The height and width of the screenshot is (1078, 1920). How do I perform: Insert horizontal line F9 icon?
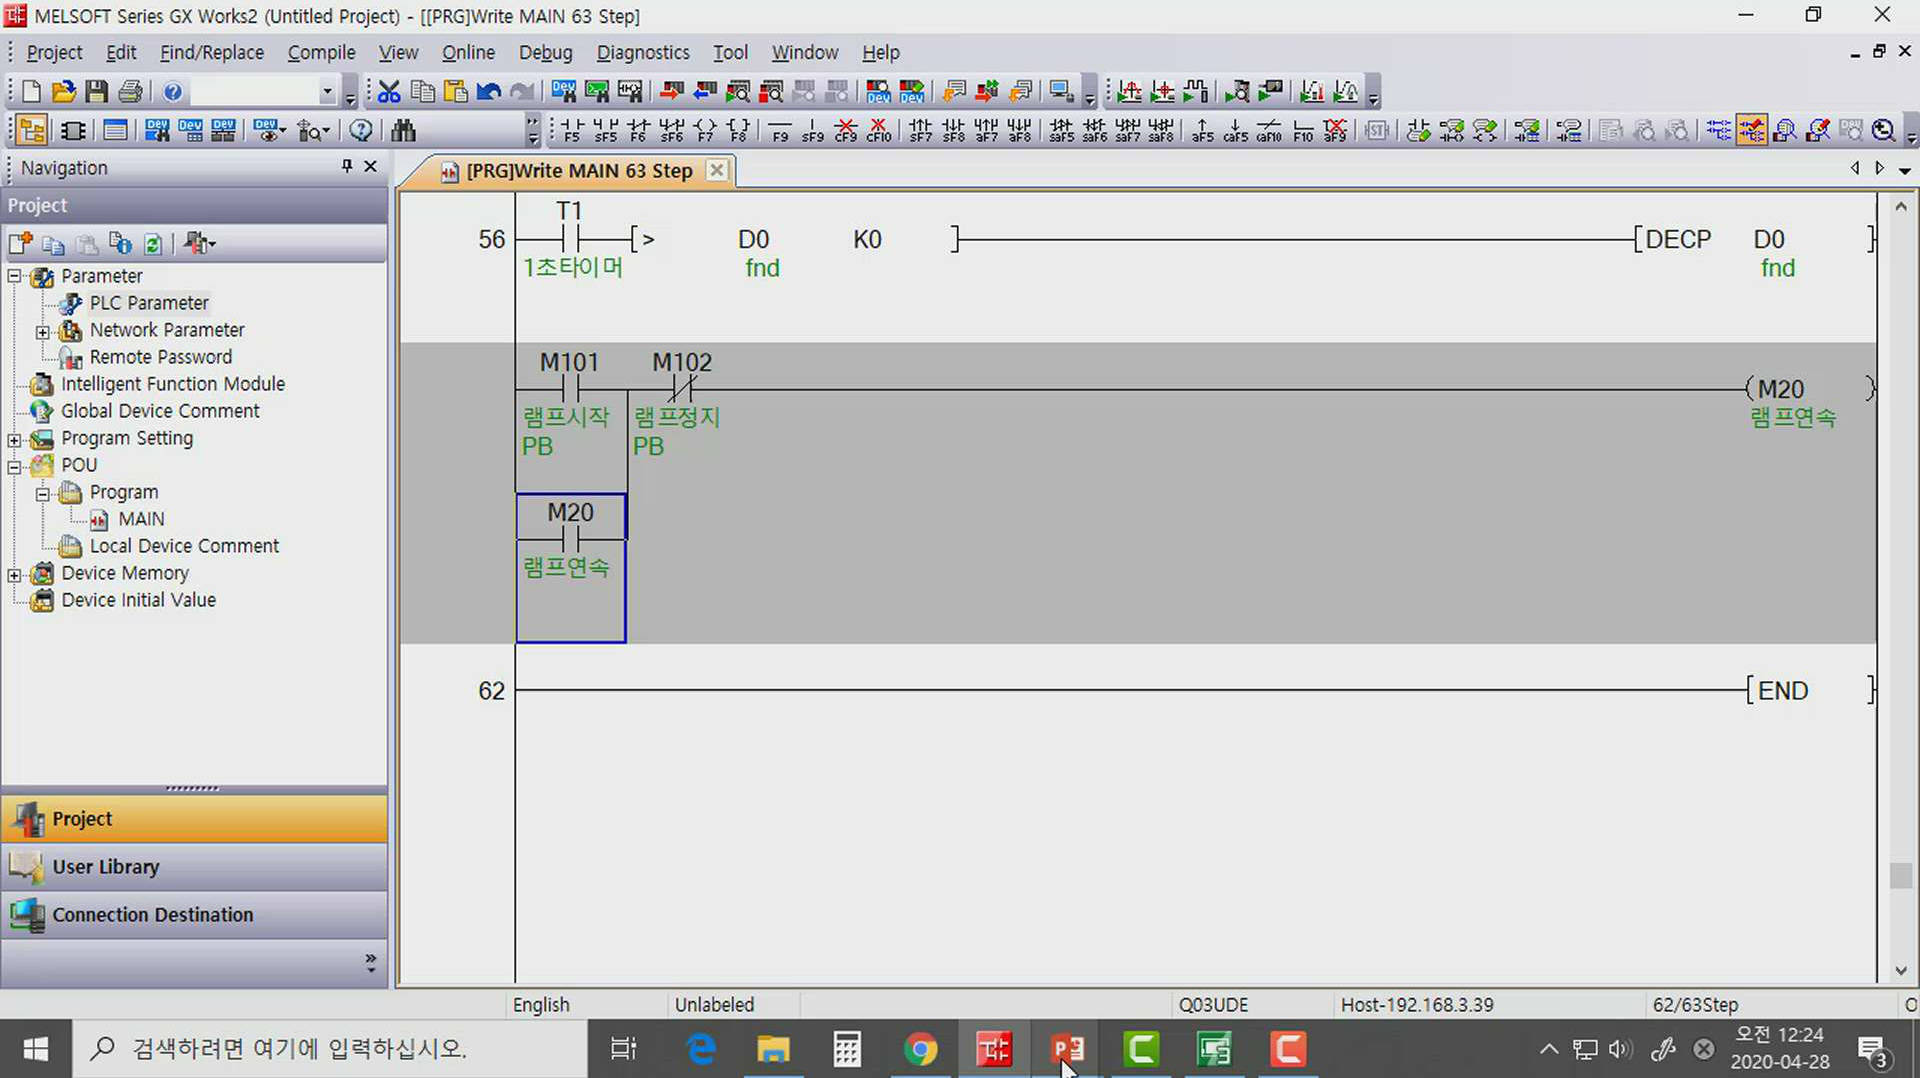click(x=780, y=131)
